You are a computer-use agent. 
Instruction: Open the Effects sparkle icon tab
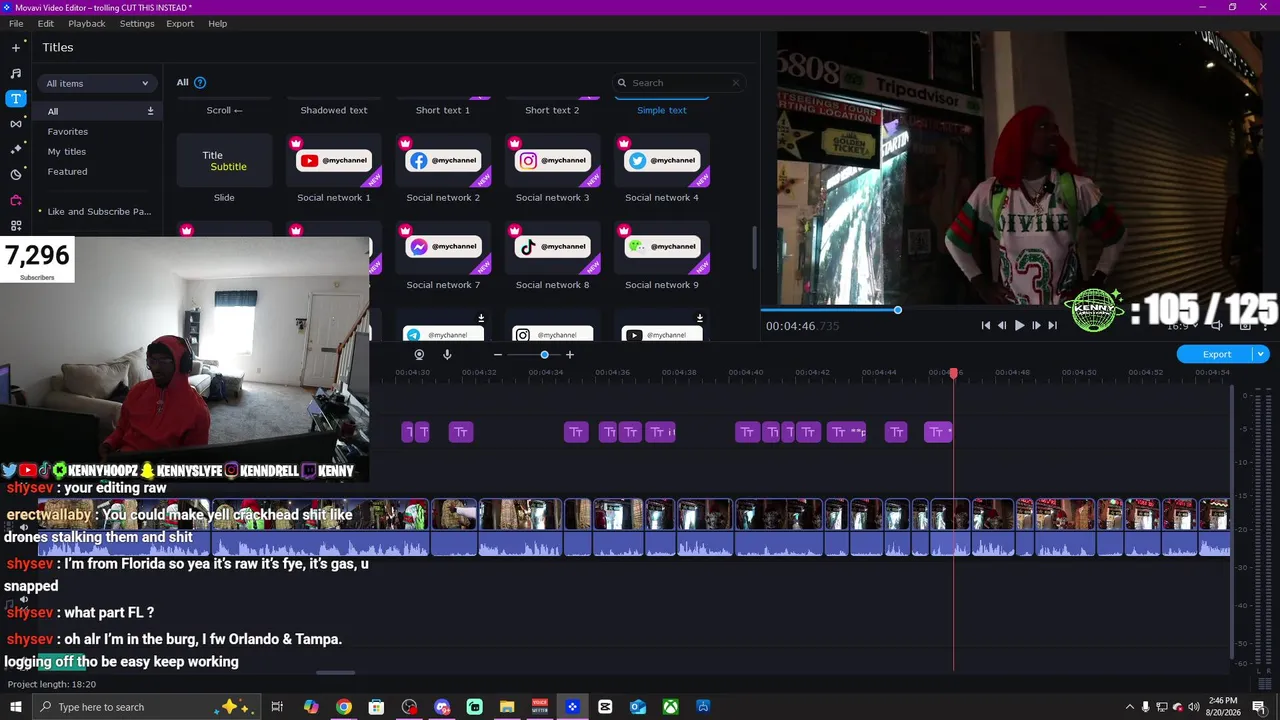(x=16, y=148)
